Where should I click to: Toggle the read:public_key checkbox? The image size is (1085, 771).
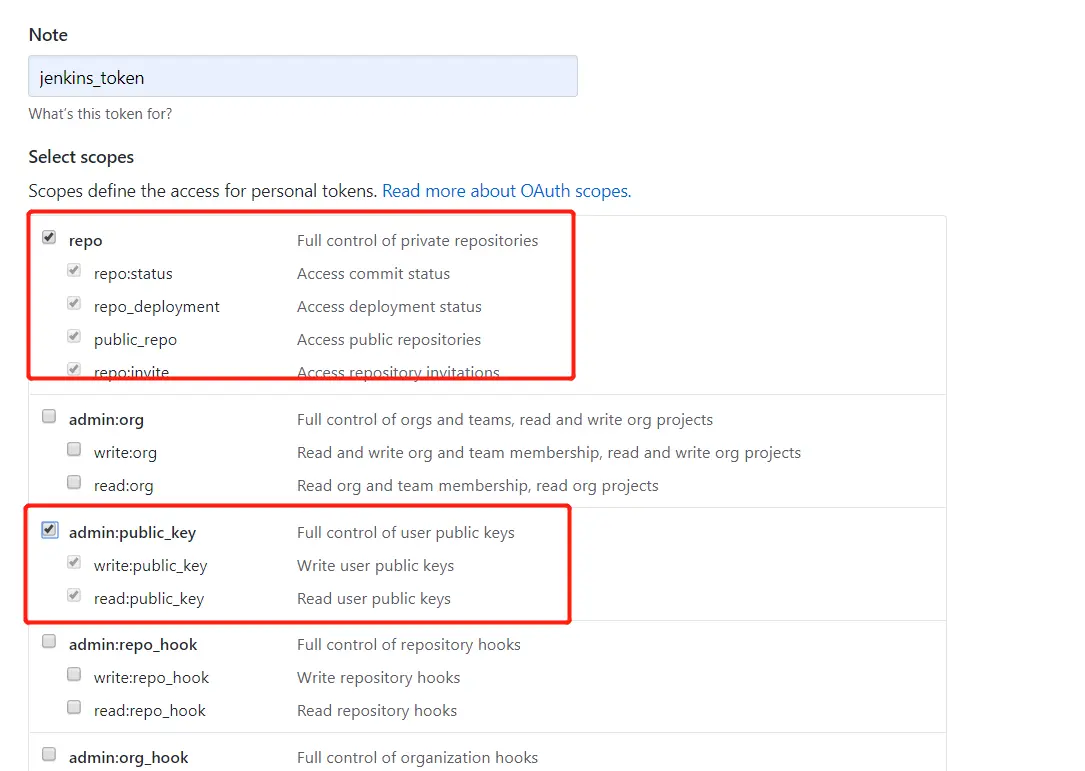(x=74, y=596)
